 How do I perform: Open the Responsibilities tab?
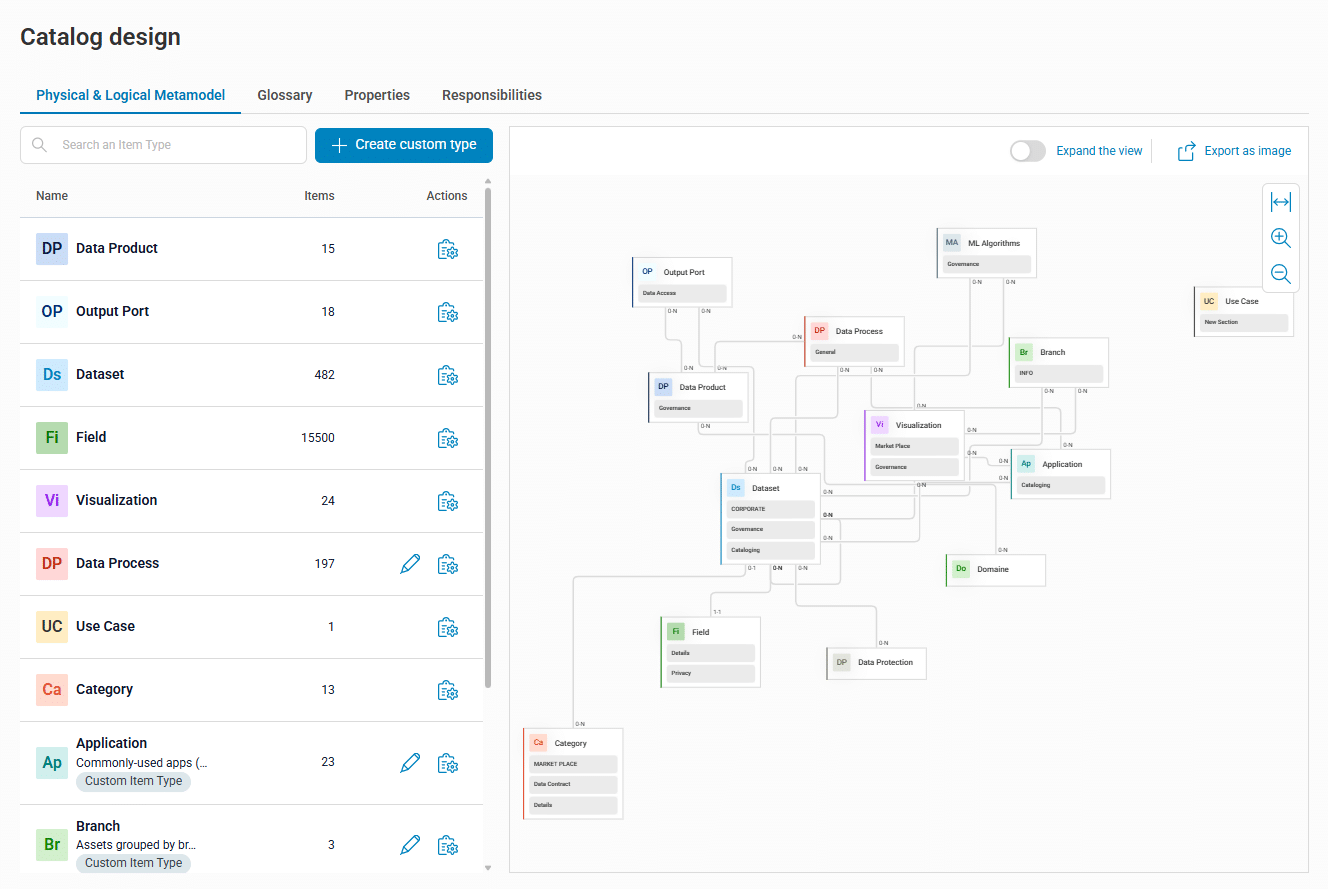[x=491, y=95]
